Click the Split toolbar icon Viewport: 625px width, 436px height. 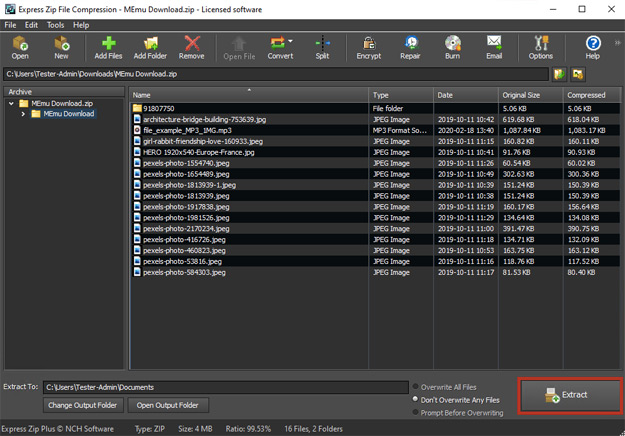pyautogui.click(x=322, y=48)
